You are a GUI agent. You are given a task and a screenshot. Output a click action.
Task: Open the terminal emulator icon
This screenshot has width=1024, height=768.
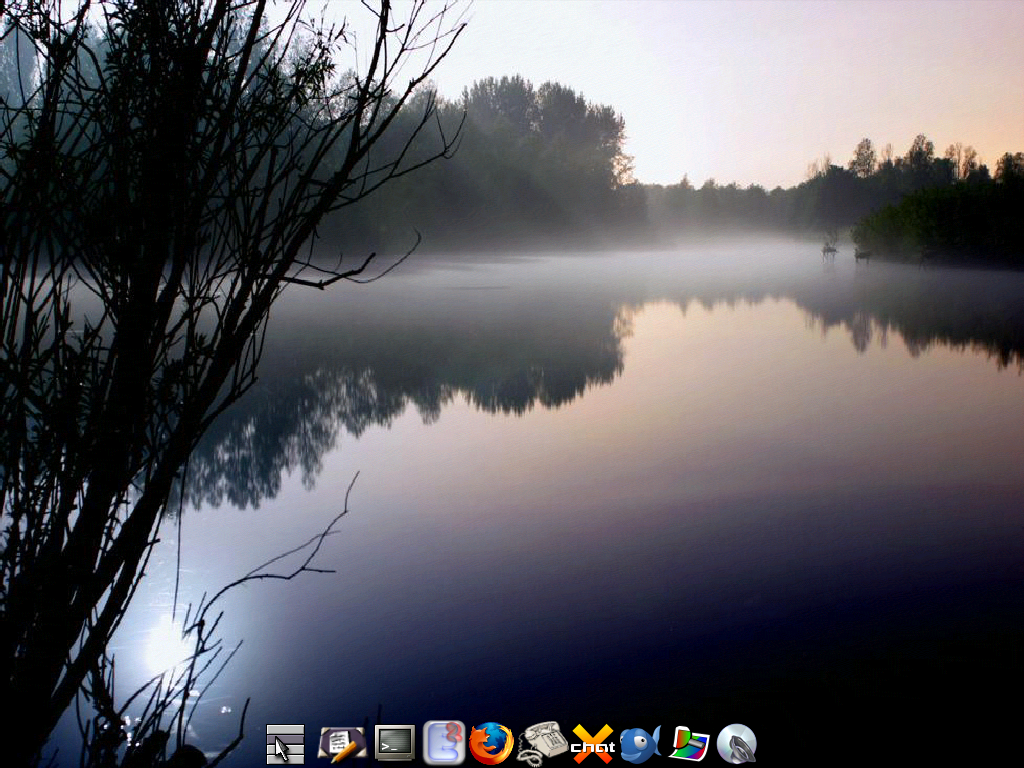tap(395, 743)
